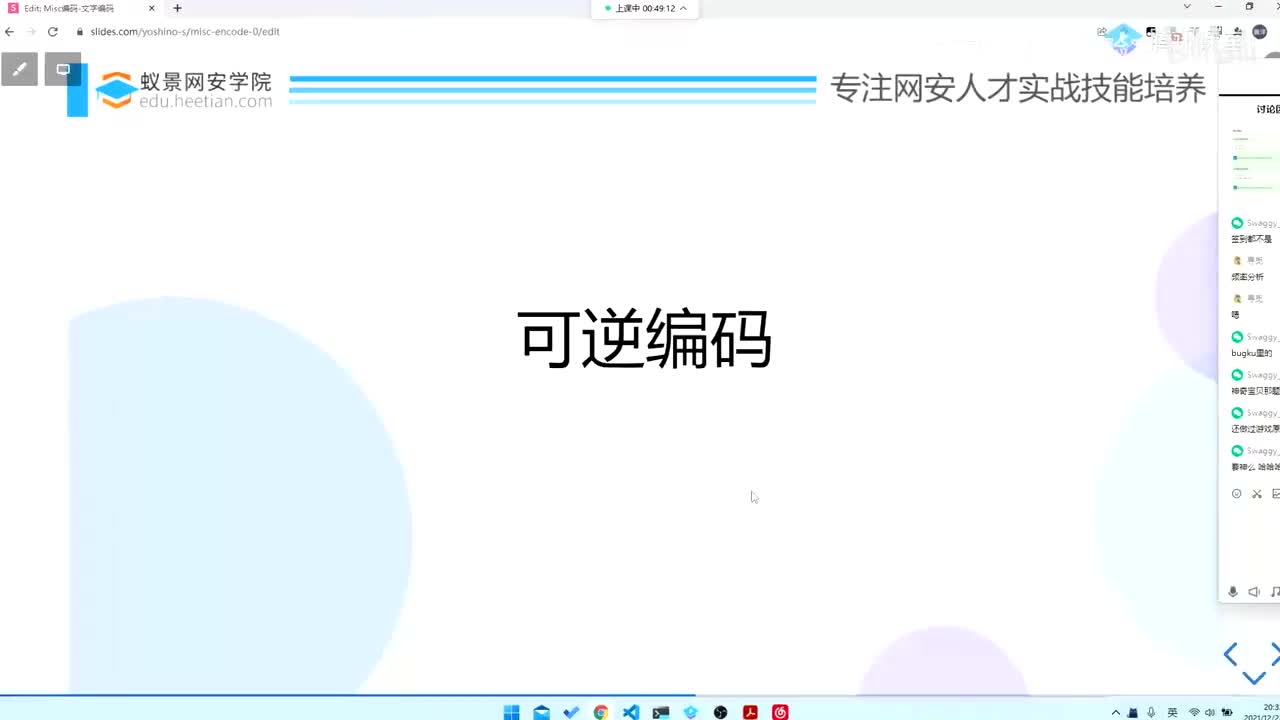
Task: Click the image upload icon in chat
Action: coord(1276,494)
